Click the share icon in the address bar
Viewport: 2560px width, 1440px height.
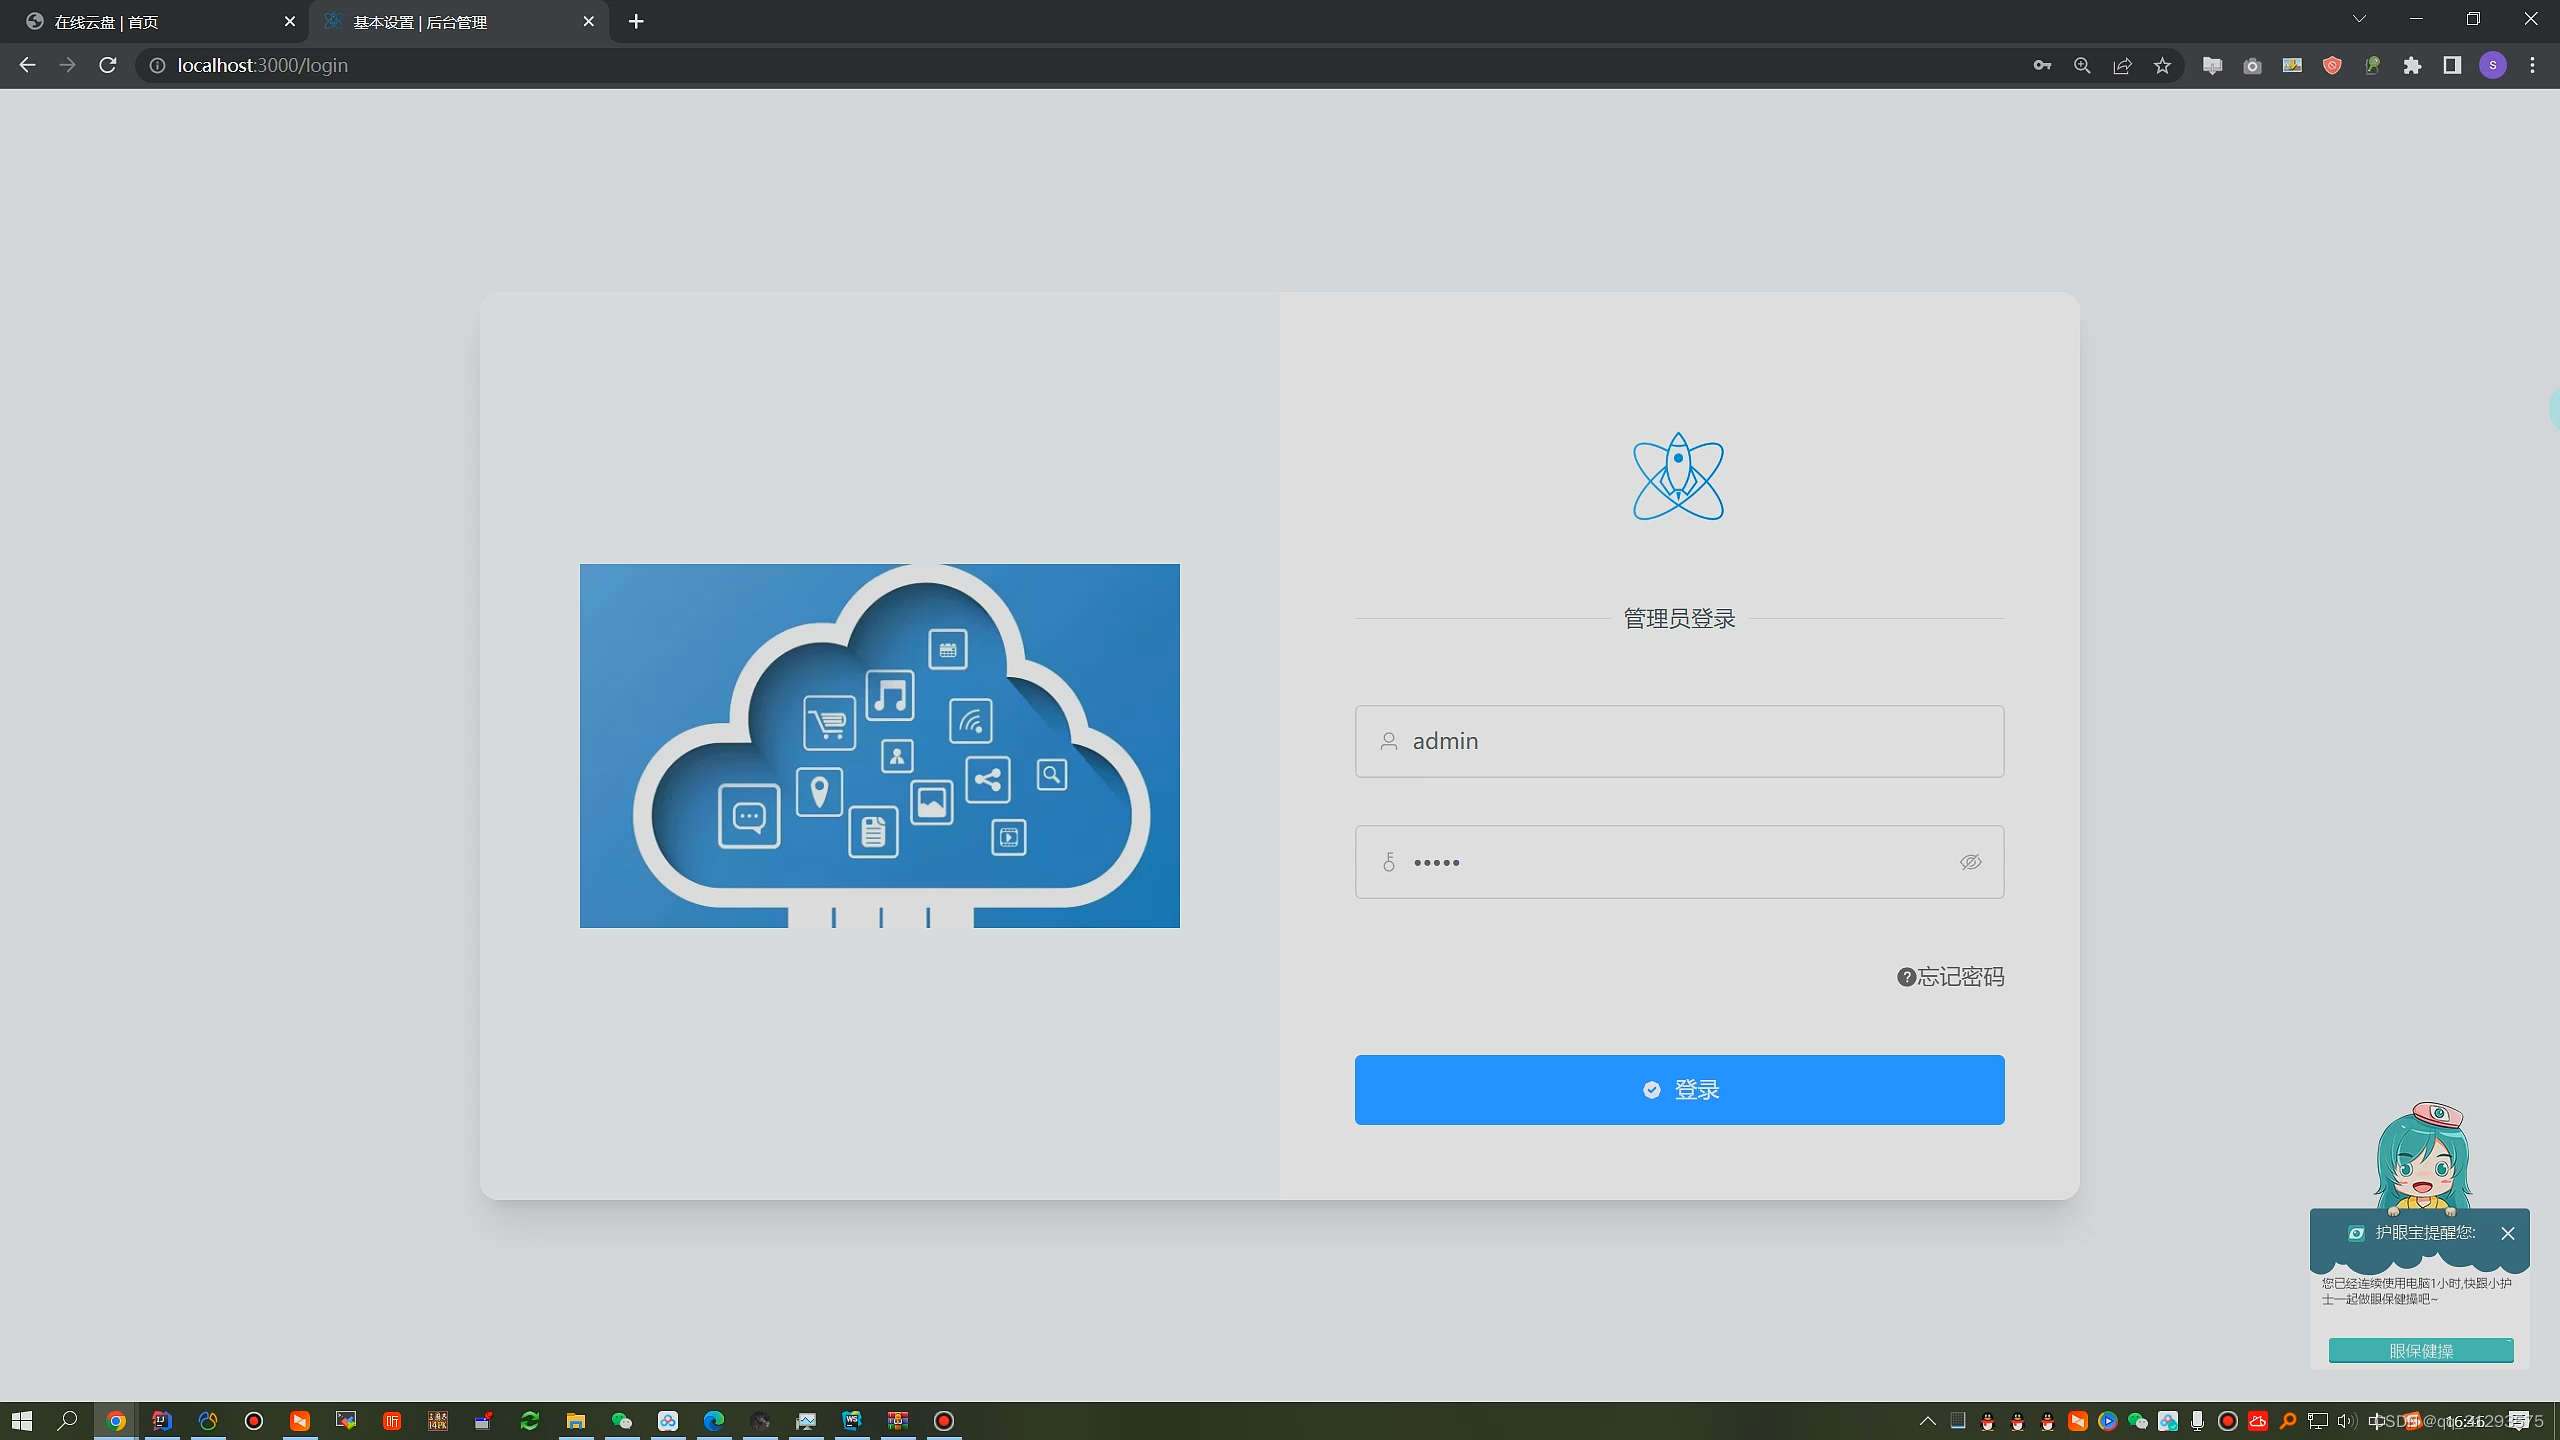(2122, 65)
